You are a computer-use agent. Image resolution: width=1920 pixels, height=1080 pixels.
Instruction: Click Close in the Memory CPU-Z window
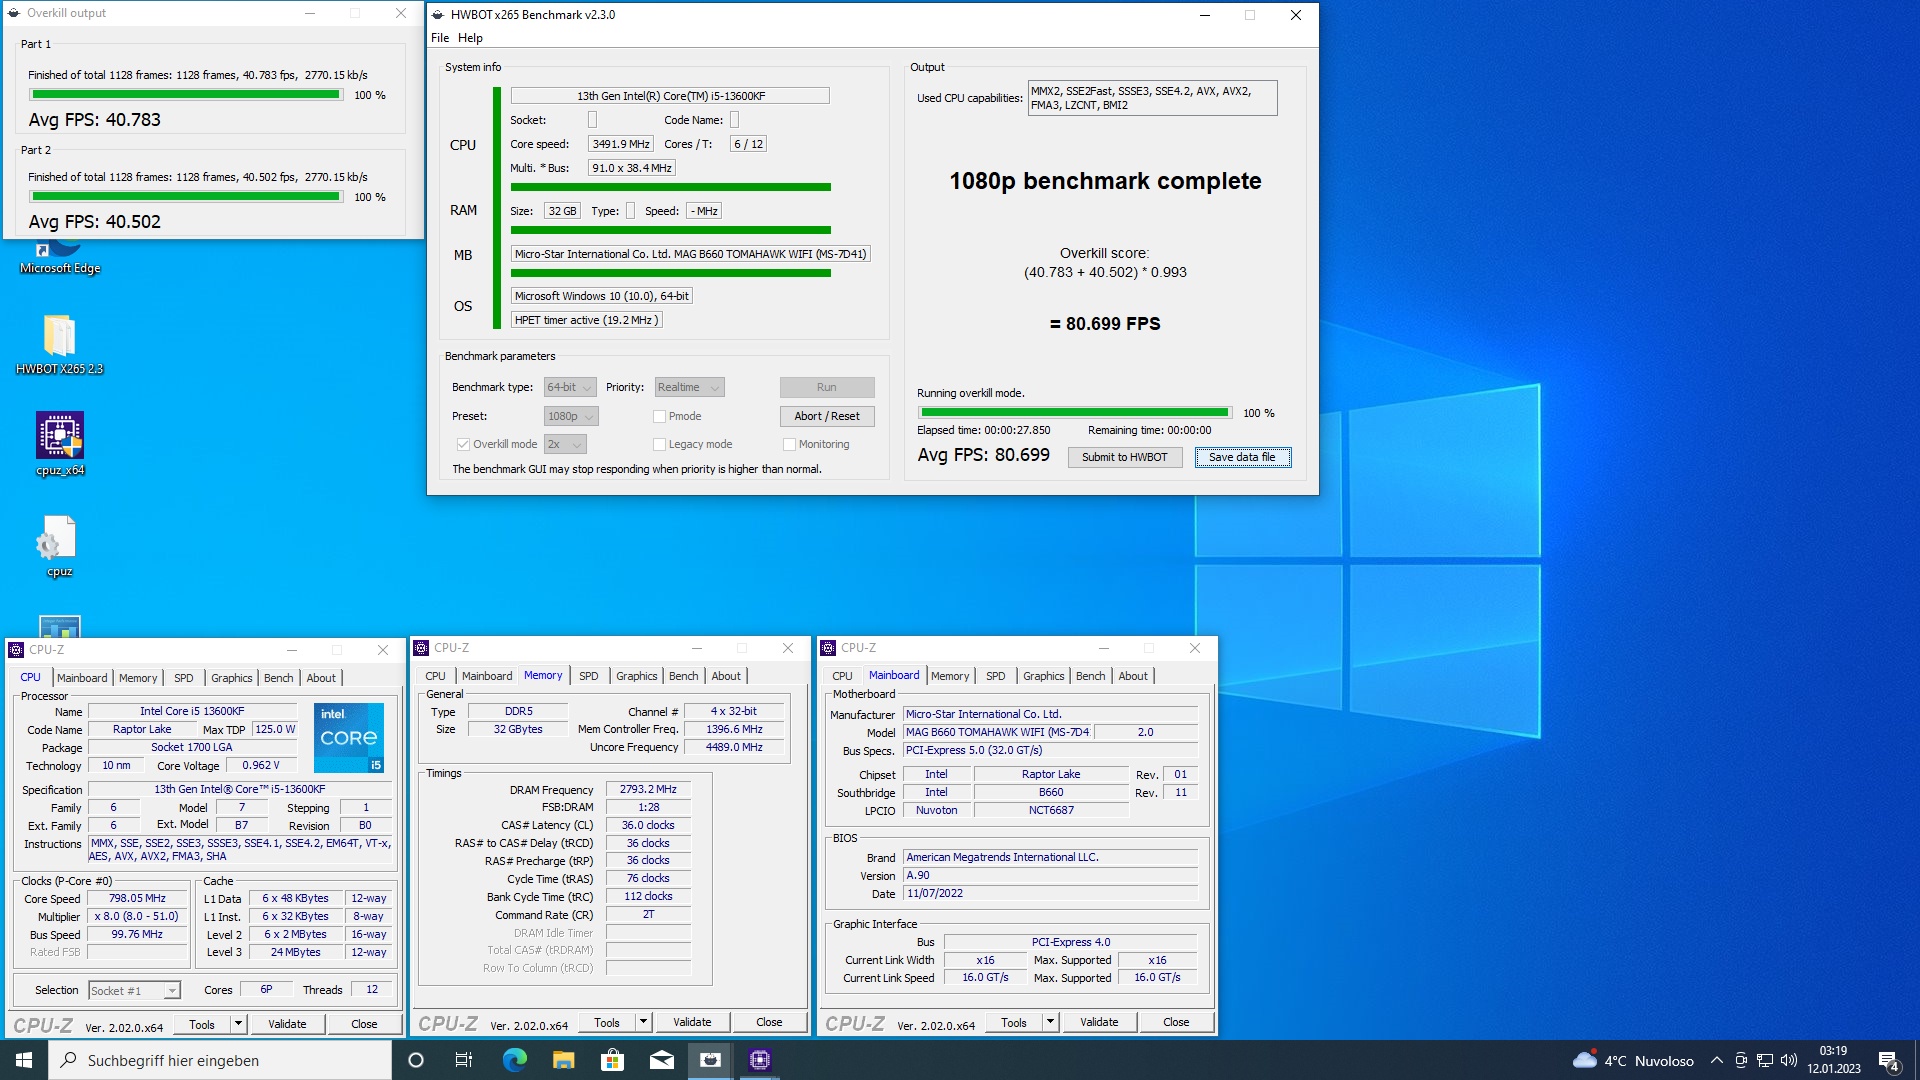[769, 1022]
